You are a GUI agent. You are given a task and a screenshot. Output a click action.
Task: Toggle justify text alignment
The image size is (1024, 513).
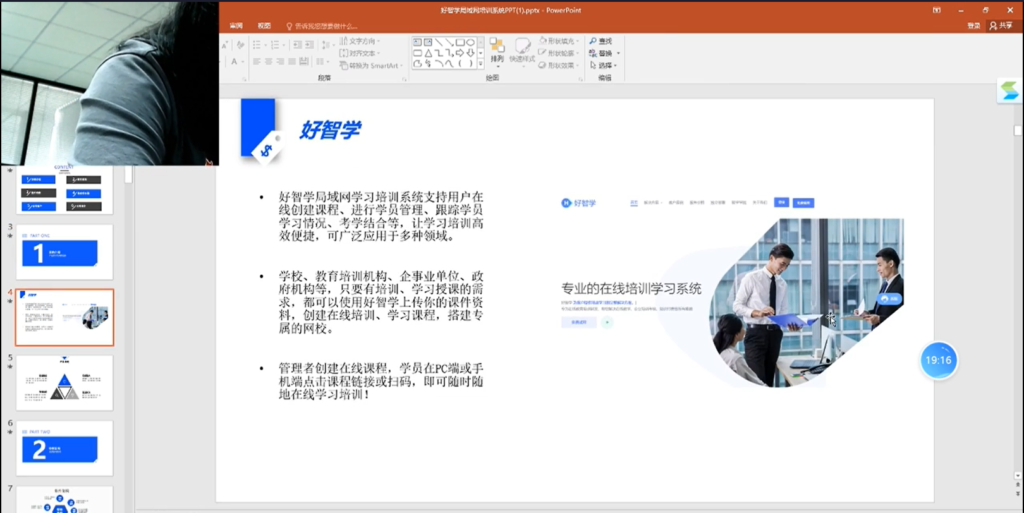tap(292, 61)
